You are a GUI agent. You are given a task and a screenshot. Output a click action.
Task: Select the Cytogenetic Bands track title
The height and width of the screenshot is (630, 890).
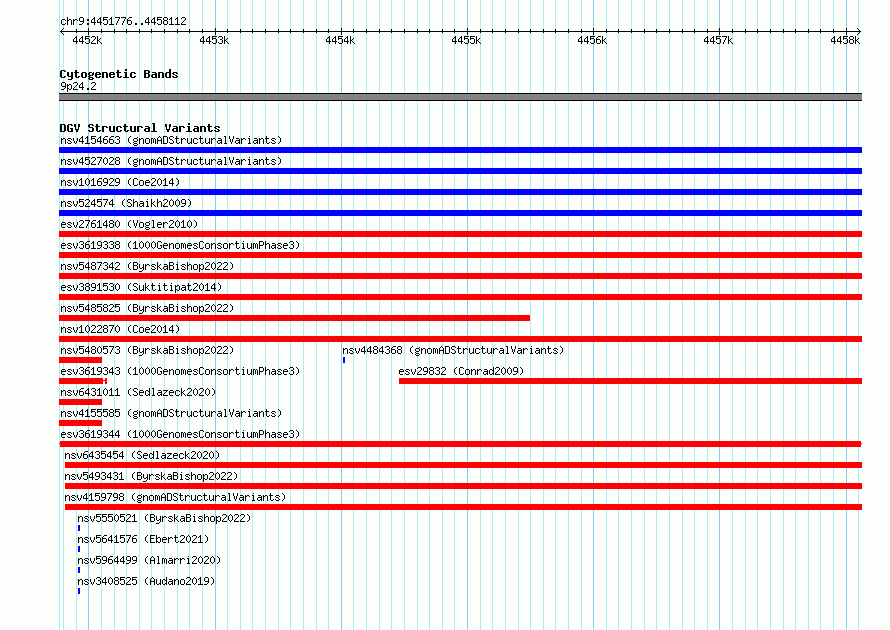click(119, 74)
